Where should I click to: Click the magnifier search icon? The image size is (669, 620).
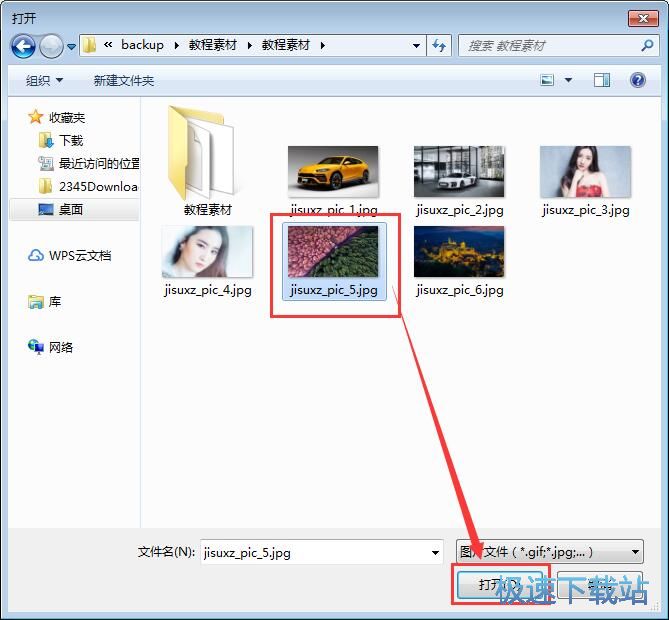tap(647, 45)
